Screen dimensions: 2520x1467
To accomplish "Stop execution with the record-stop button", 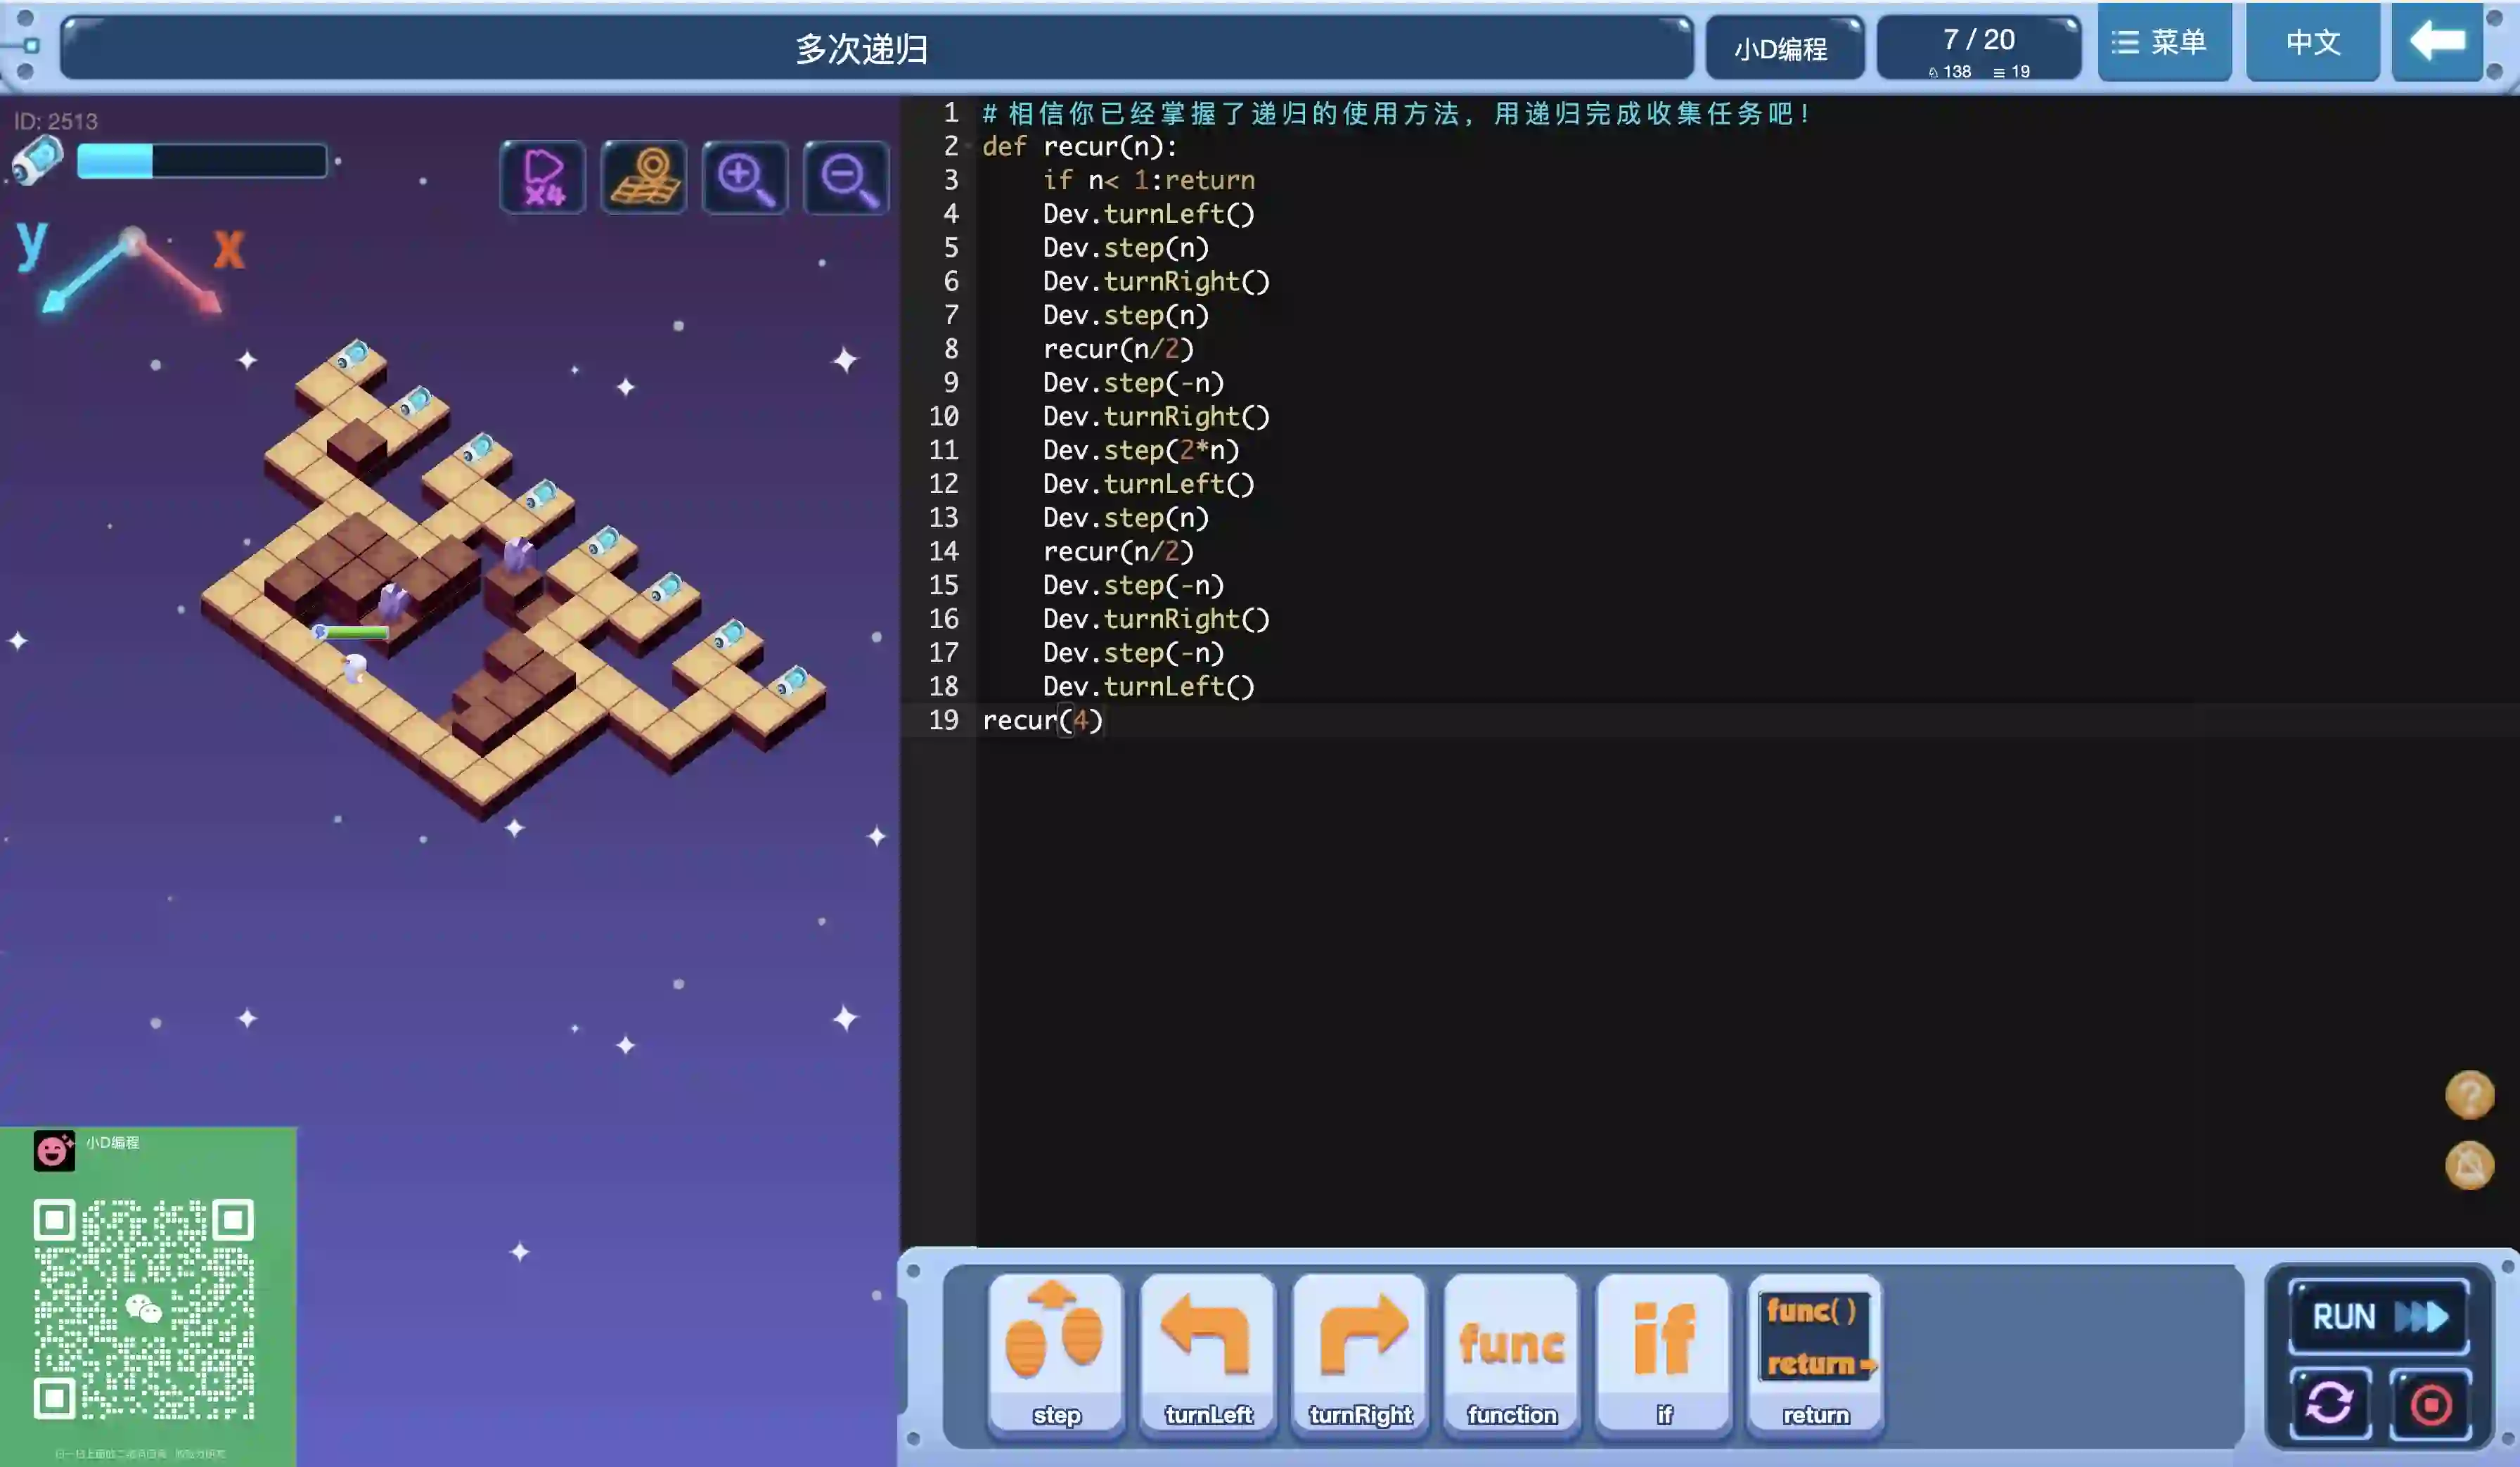I will (x=2431, y=1404).
